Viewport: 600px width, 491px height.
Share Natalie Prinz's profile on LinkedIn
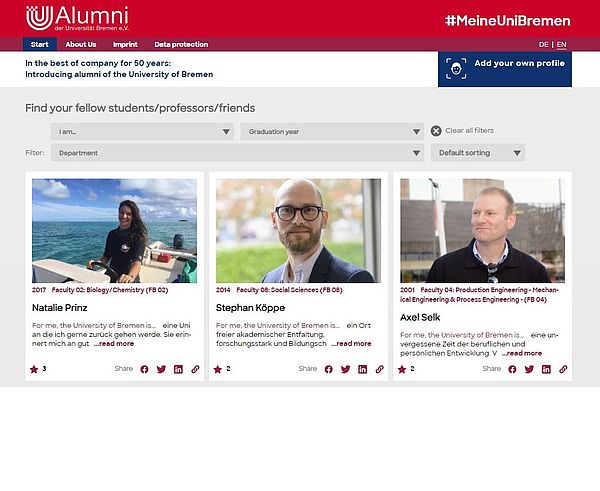coord(178,369)
